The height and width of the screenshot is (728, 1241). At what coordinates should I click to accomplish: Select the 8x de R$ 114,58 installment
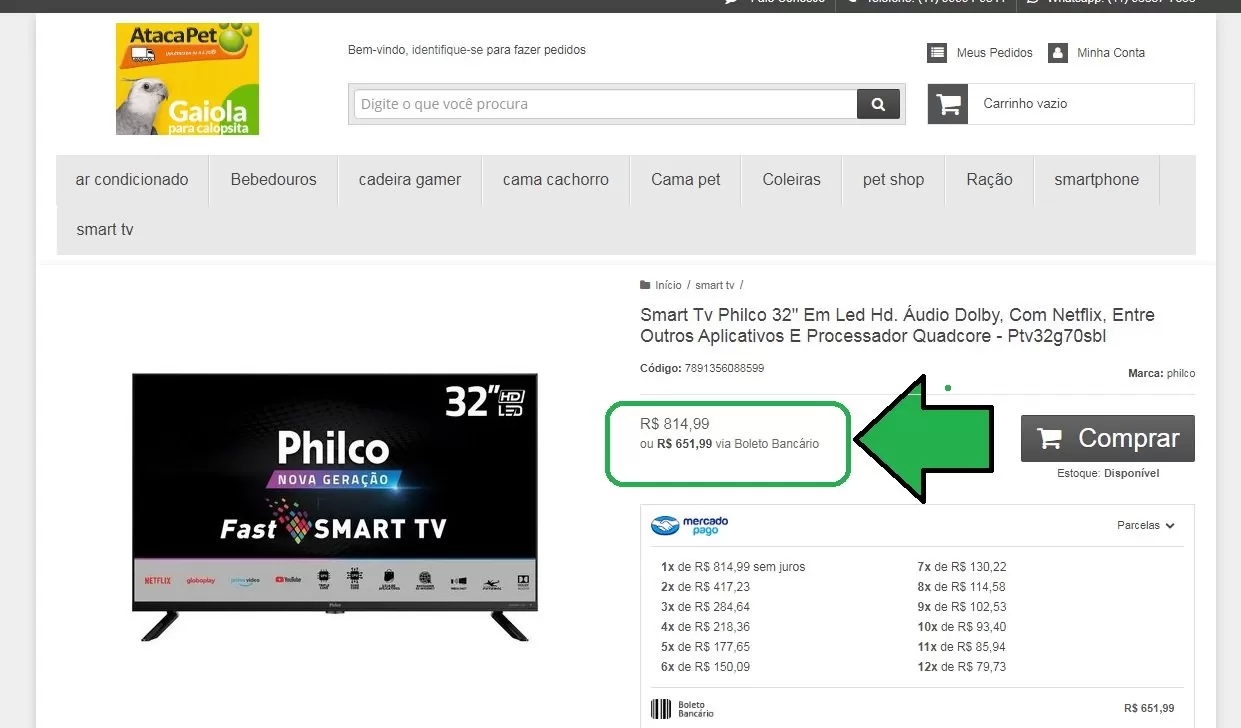click(962, 587)
